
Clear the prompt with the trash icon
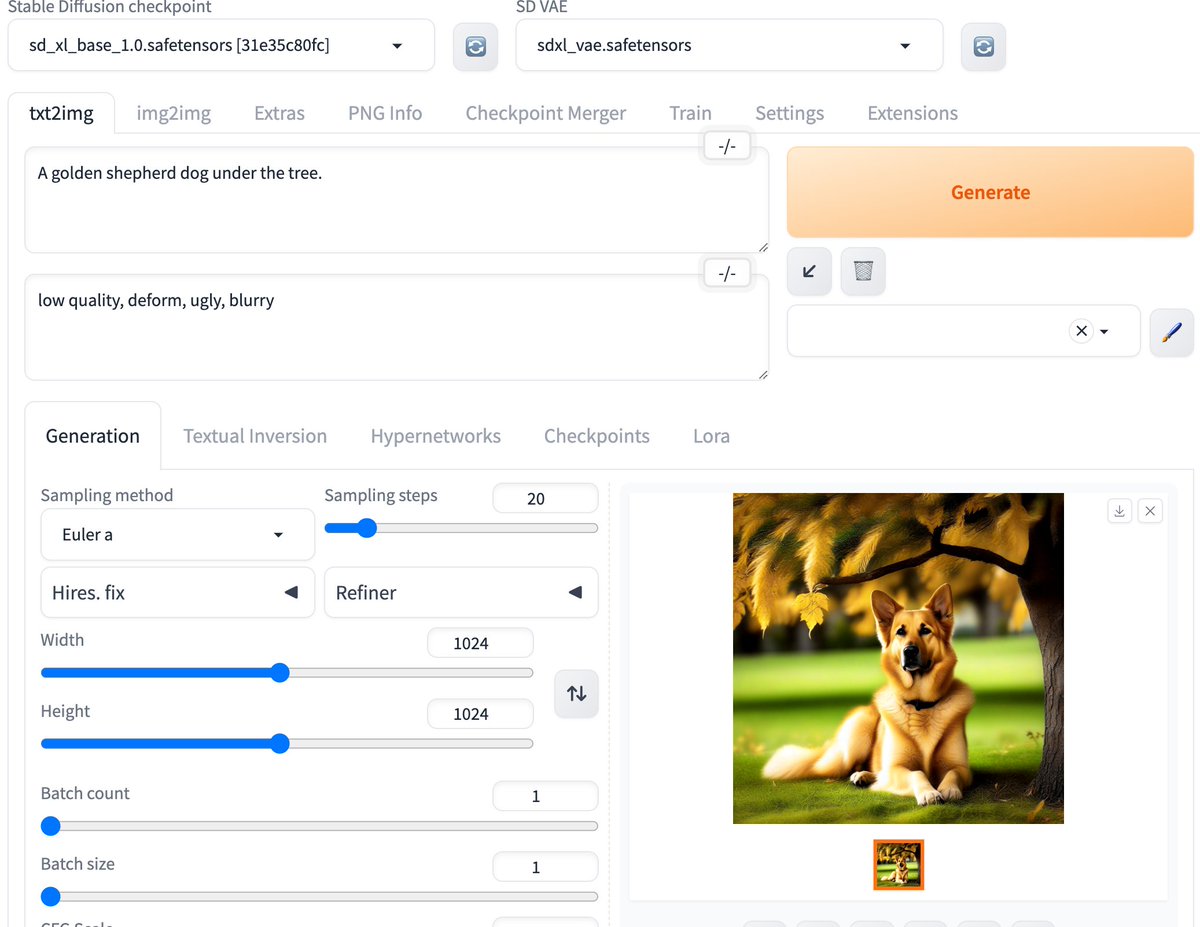[x=863, y=271]
